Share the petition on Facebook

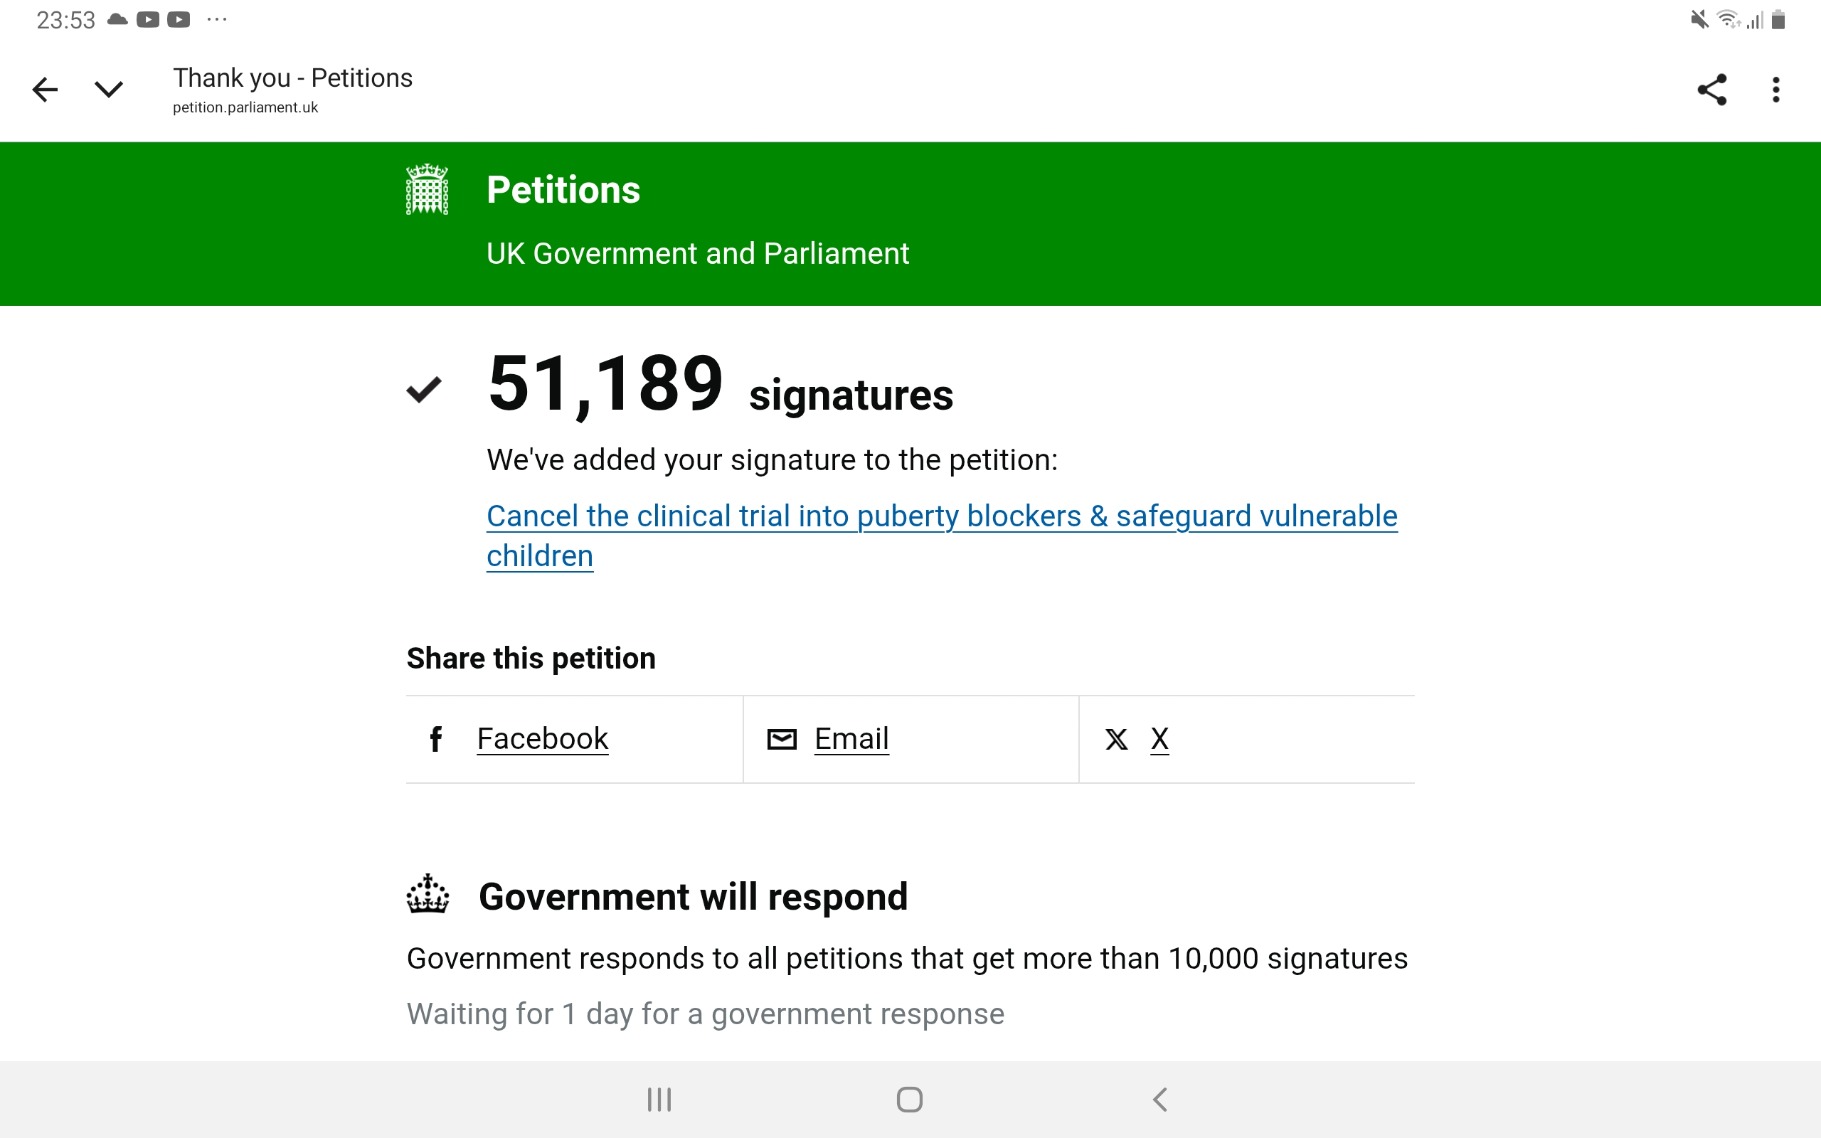pyautogui.click(x=542, y=739)
